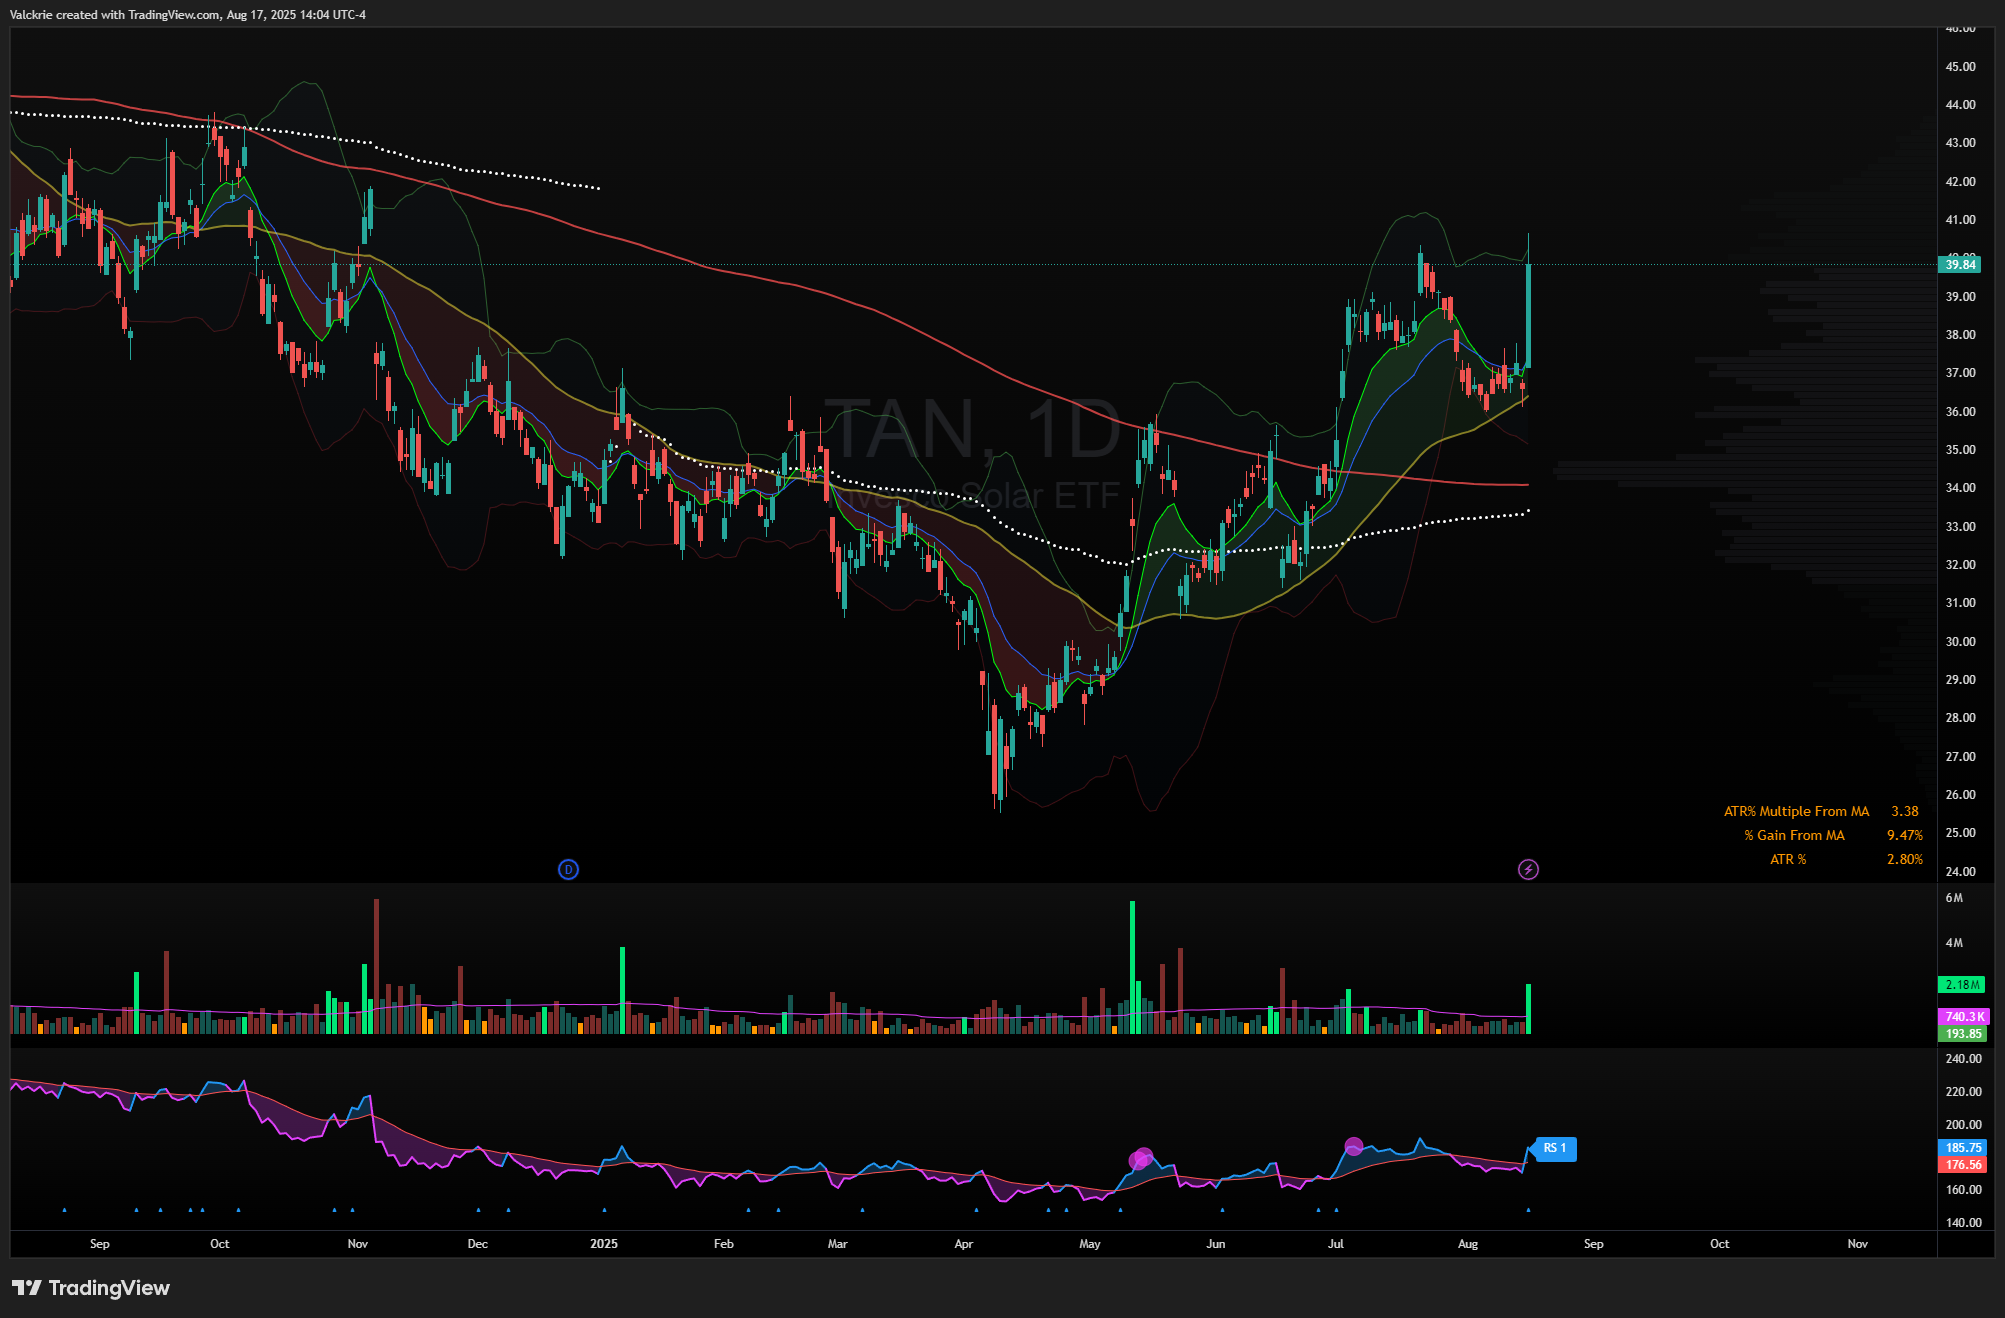This screenshot has width=2005, height=1318.
Task: Click the pink circle marker near July on RS line
Action: pyautogui.click(x=1353, y=1146)
